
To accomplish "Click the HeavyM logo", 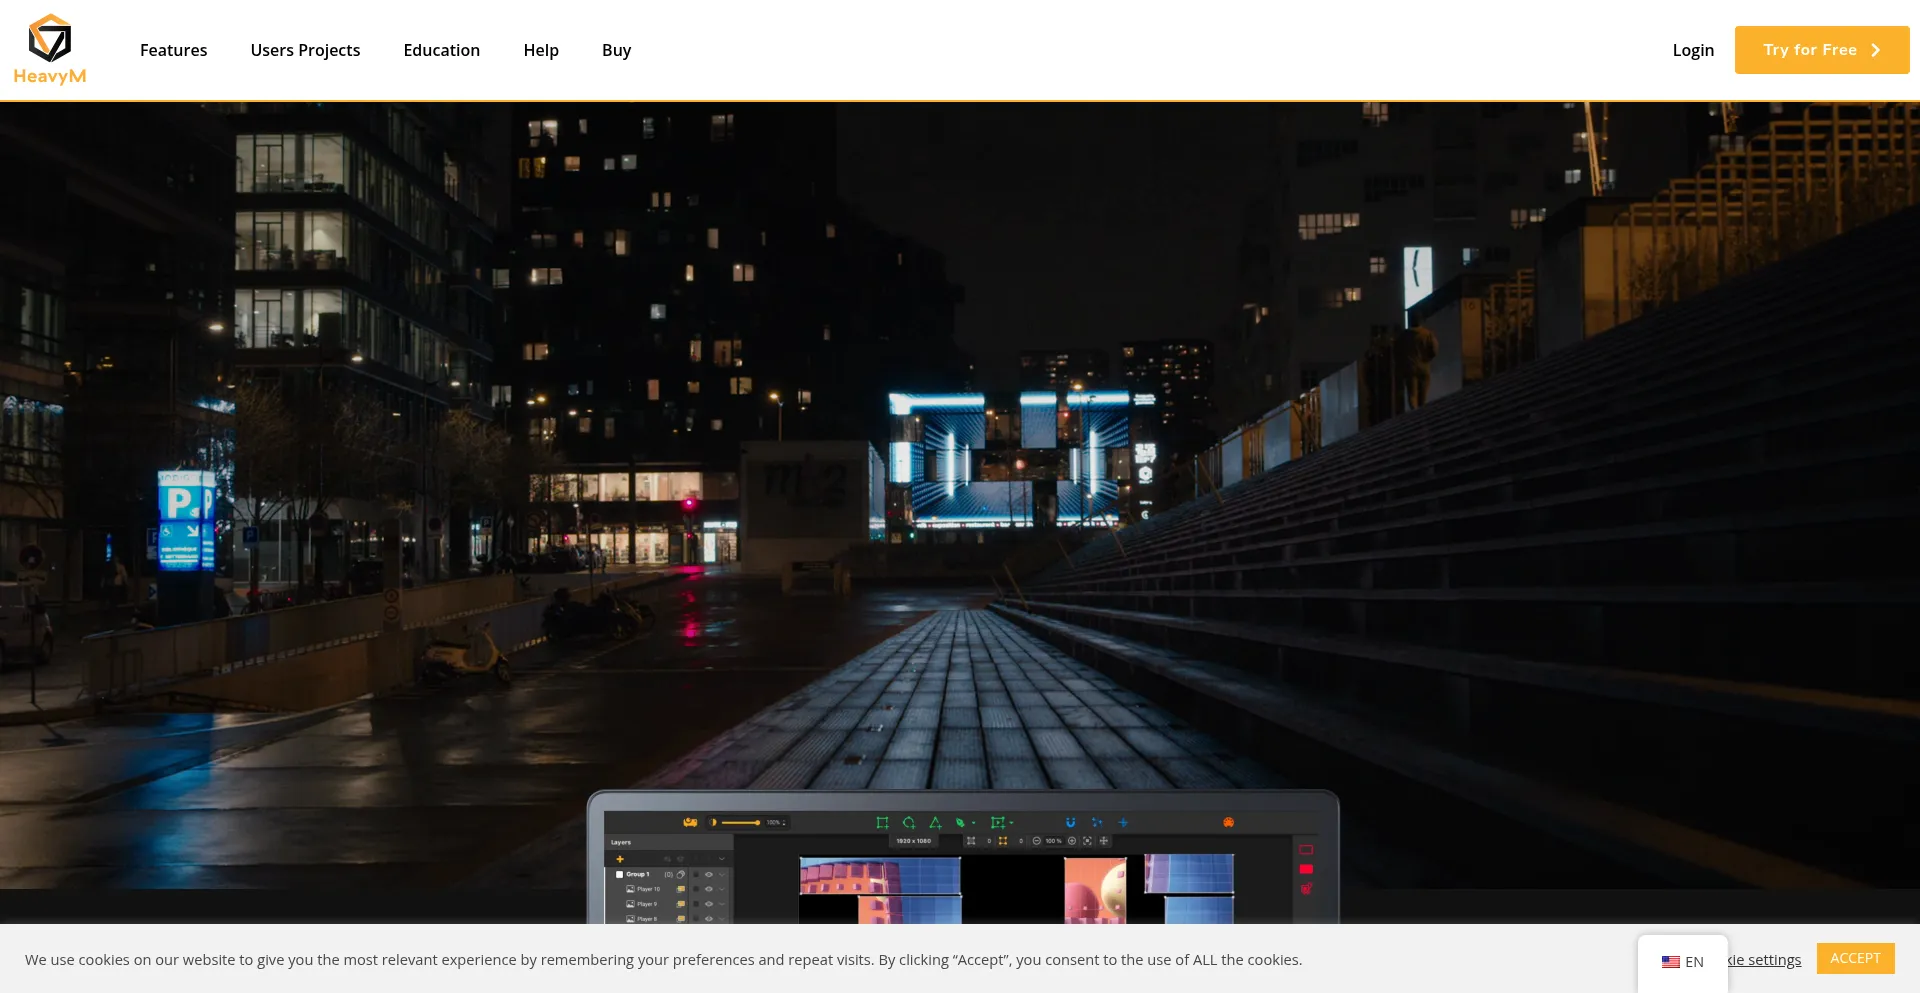I will pos(50,50).
